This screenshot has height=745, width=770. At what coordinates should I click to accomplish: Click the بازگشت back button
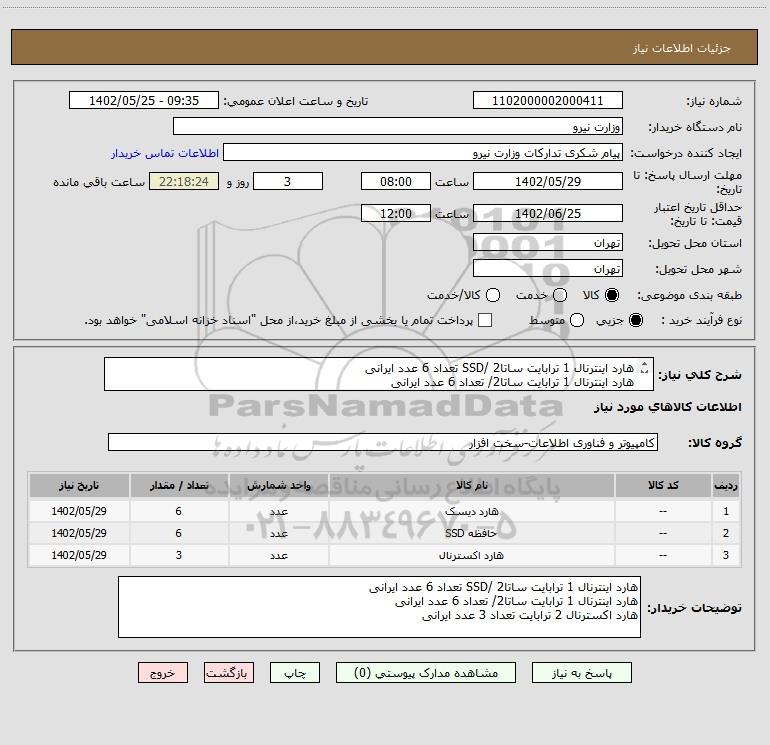229,672
